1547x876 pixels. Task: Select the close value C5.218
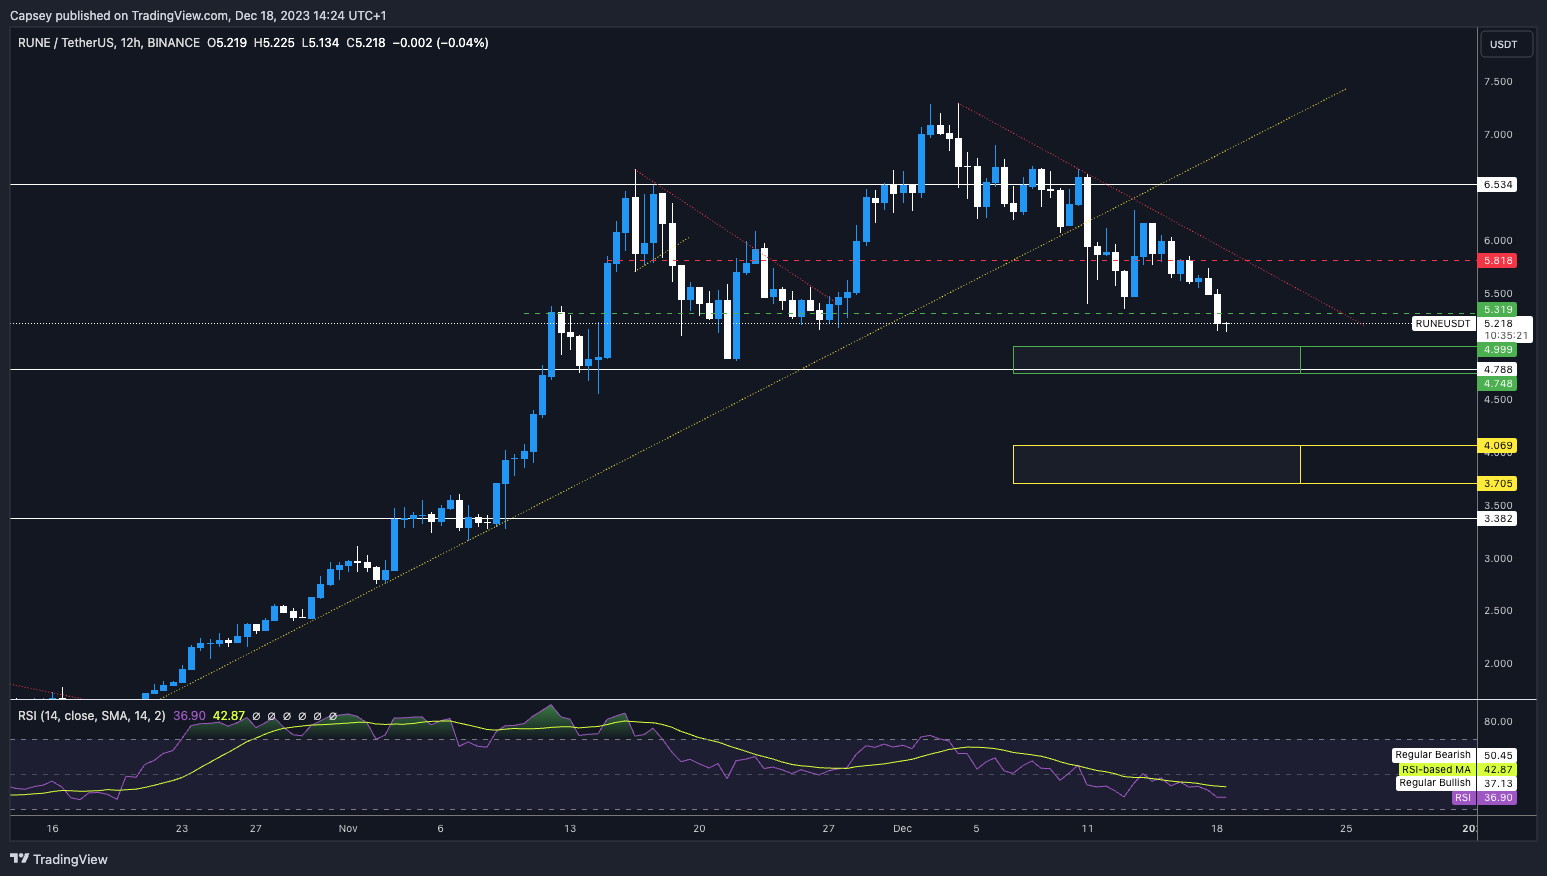(365, 43)
